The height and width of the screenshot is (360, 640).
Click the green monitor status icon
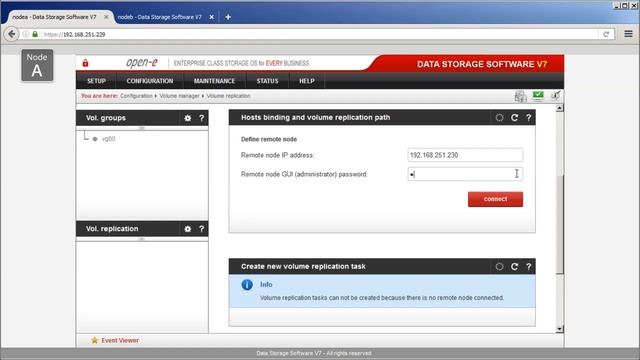click(538, 96)
